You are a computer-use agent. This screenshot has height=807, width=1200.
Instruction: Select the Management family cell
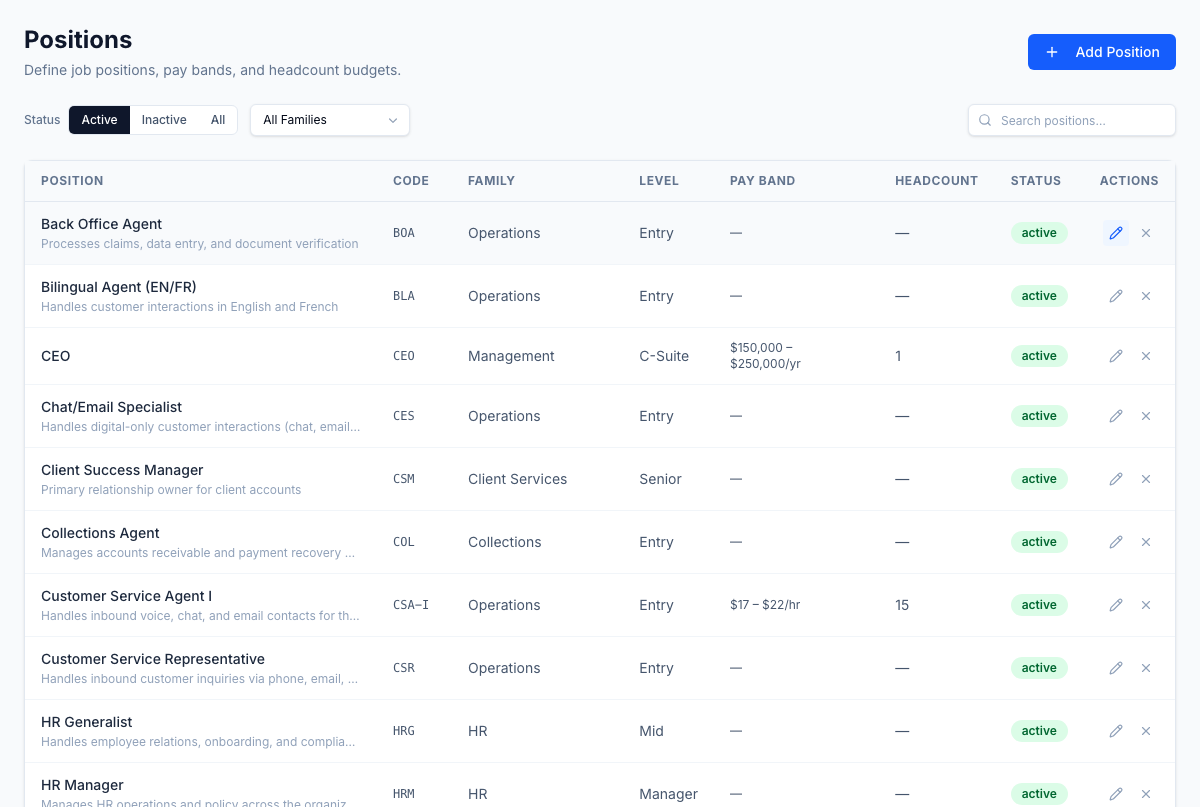click(x=511, y=356)
